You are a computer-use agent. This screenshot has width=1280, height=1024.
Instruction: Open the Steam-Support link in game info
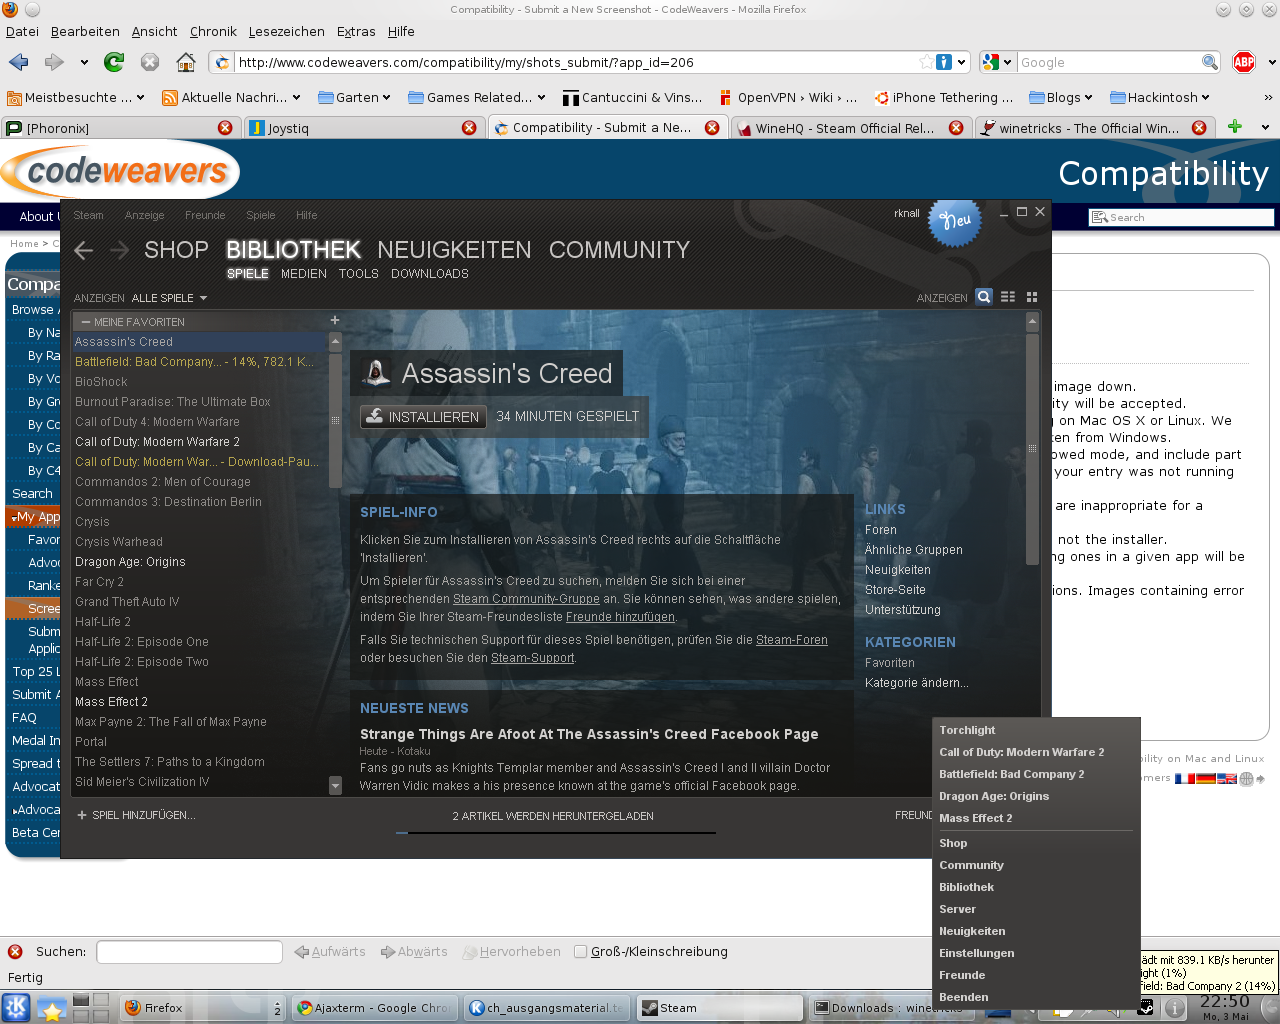click(x=531, y=658)
